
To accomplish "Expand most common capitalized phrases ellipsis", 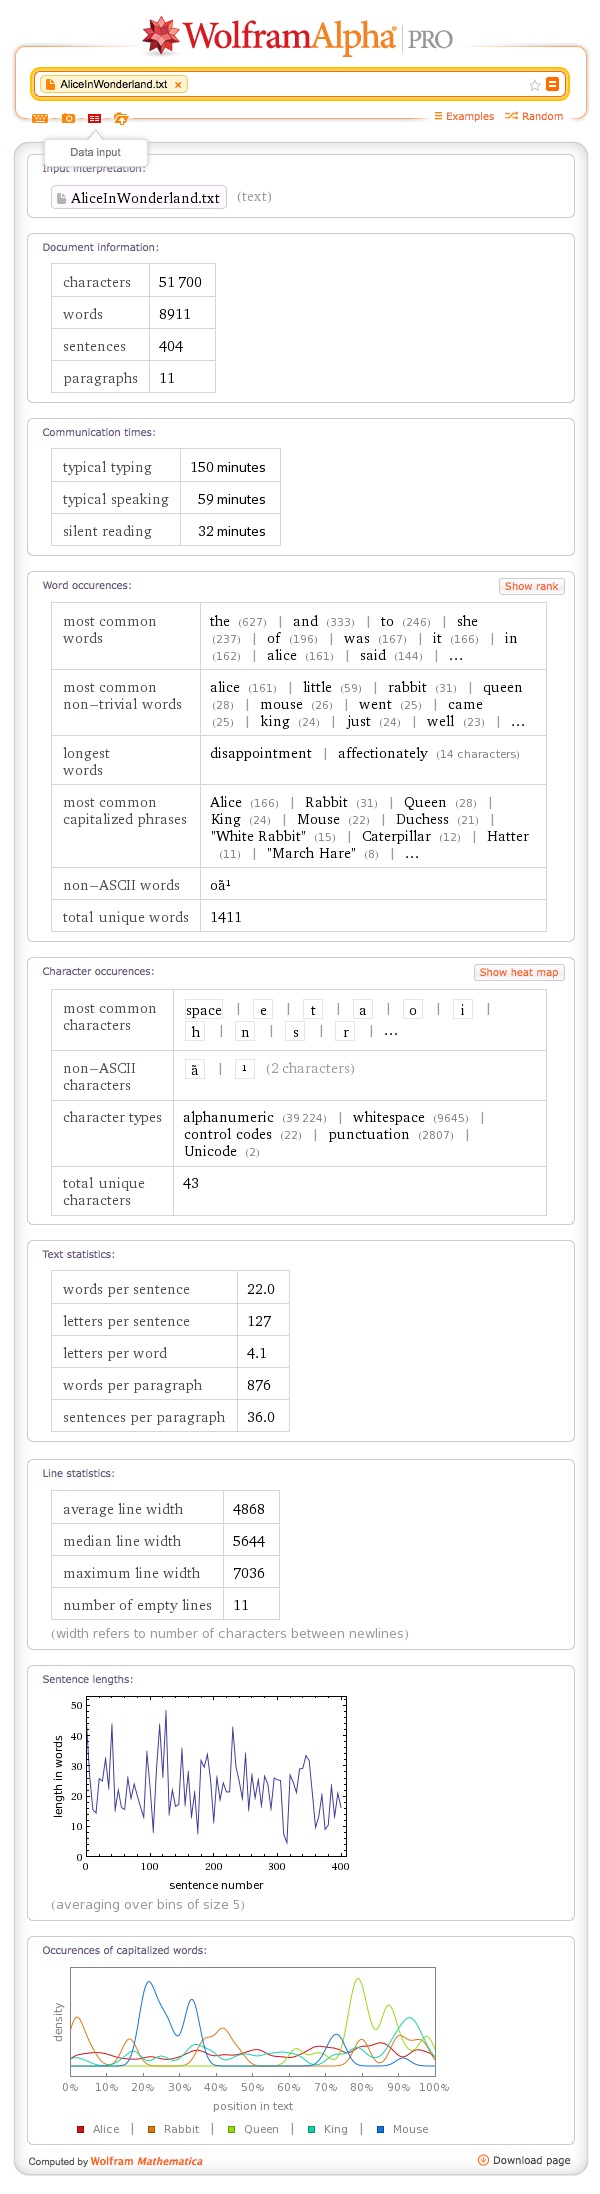I will click(x=412, y=854).
